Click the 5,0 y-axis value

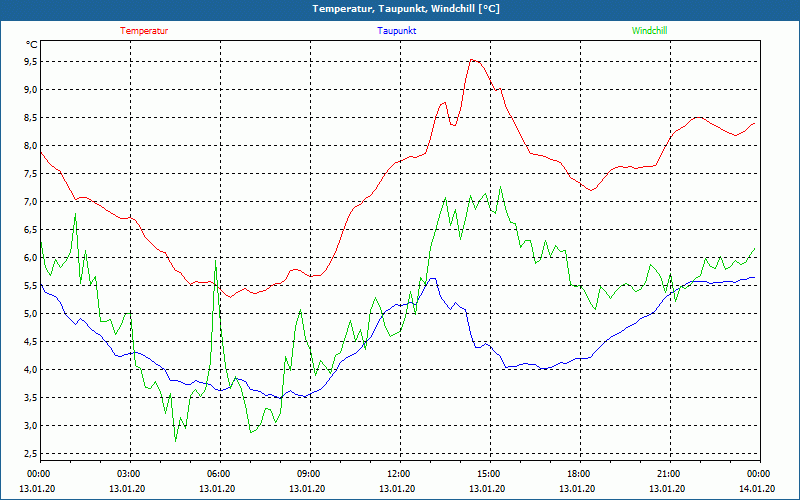(x=32, y=314)
